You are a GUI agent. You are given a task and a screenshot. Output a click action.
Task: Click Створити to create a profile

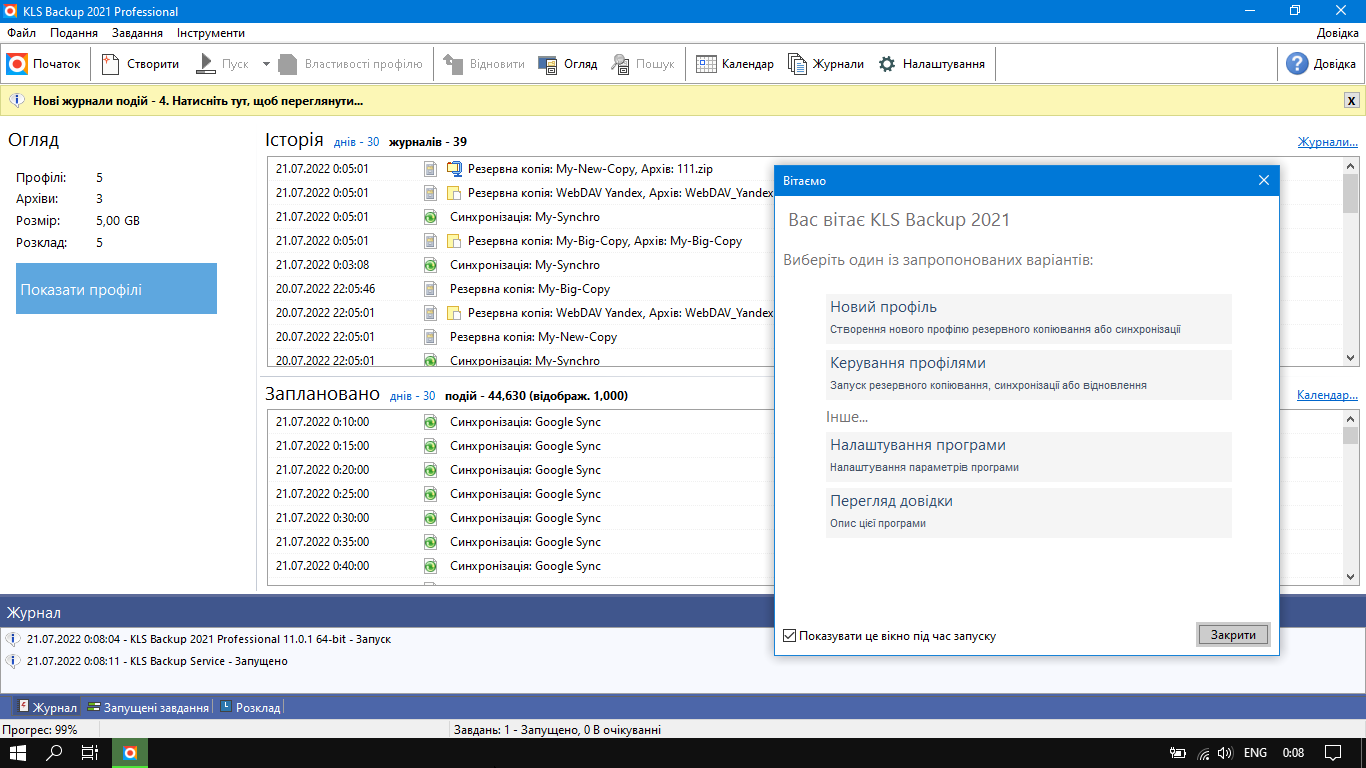click(140, 64)
